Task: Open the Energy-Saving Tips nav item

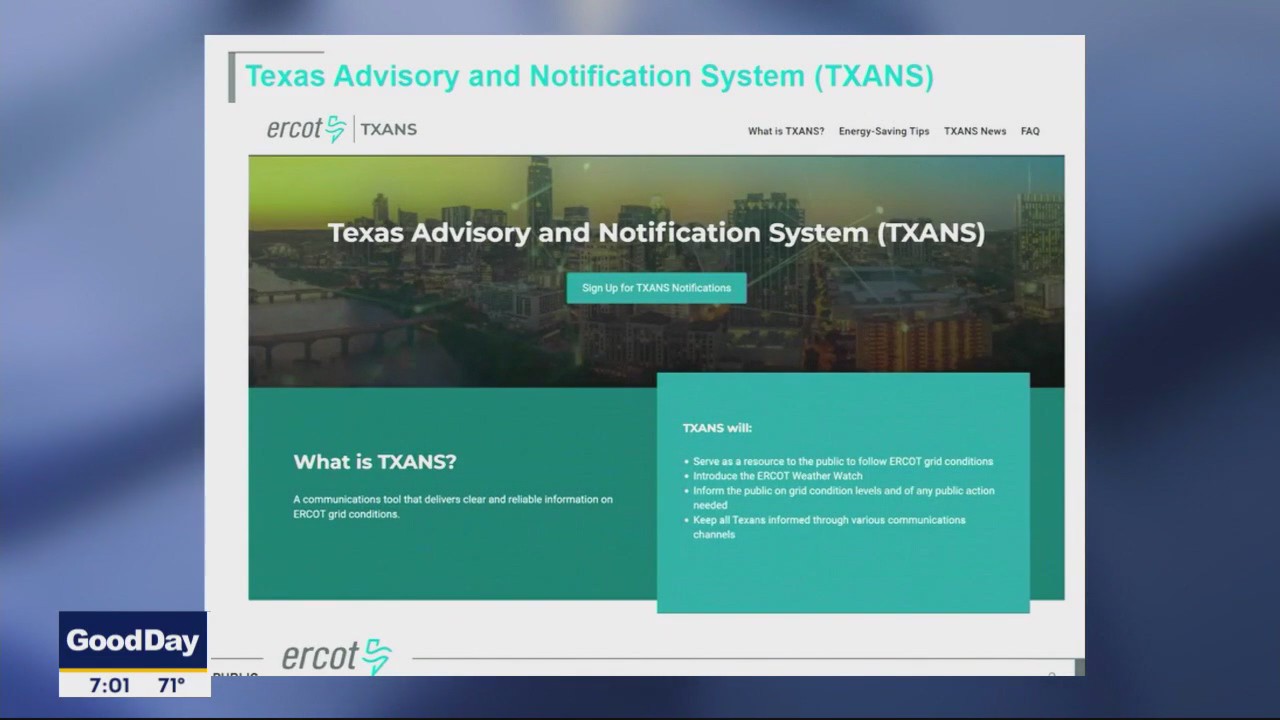Action: [x=884, y=131]
